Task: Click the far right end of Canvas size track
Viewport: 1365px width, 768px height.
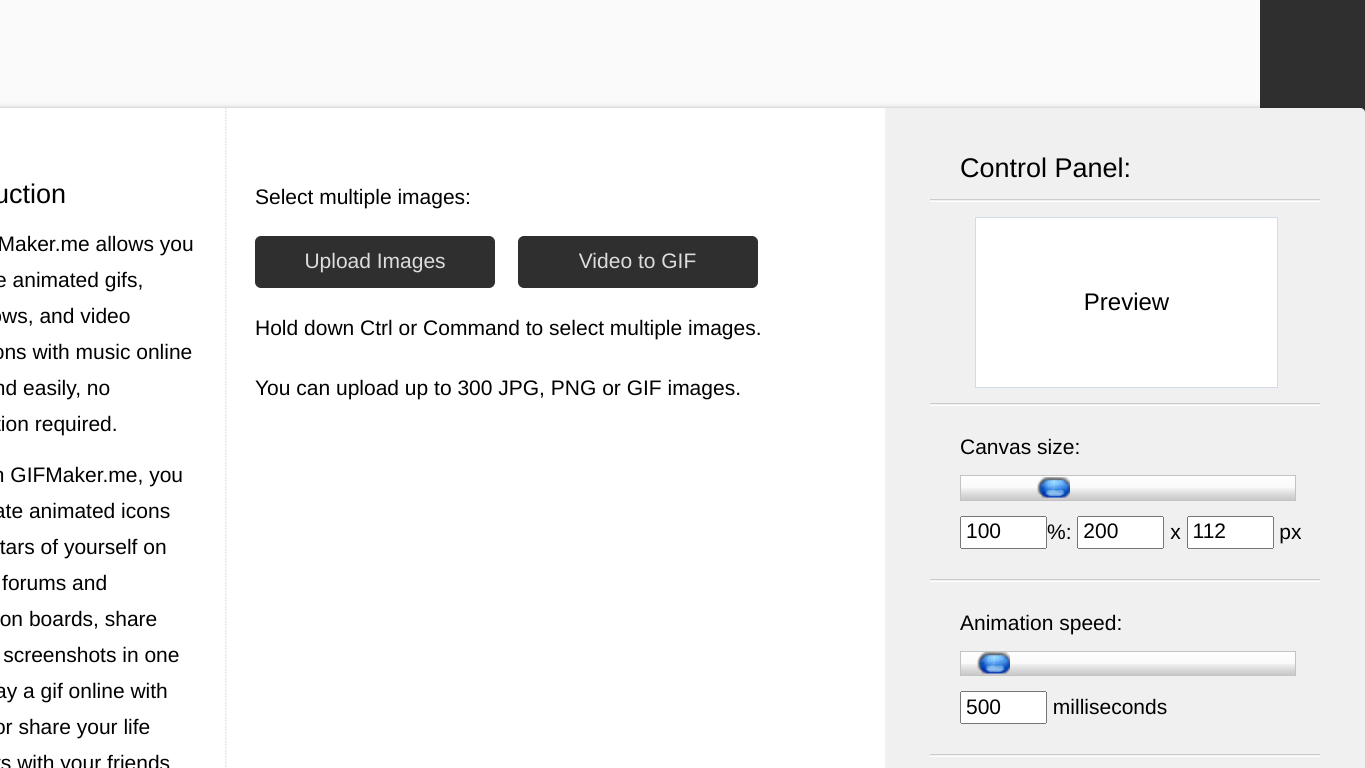Action: (1288, 488)
